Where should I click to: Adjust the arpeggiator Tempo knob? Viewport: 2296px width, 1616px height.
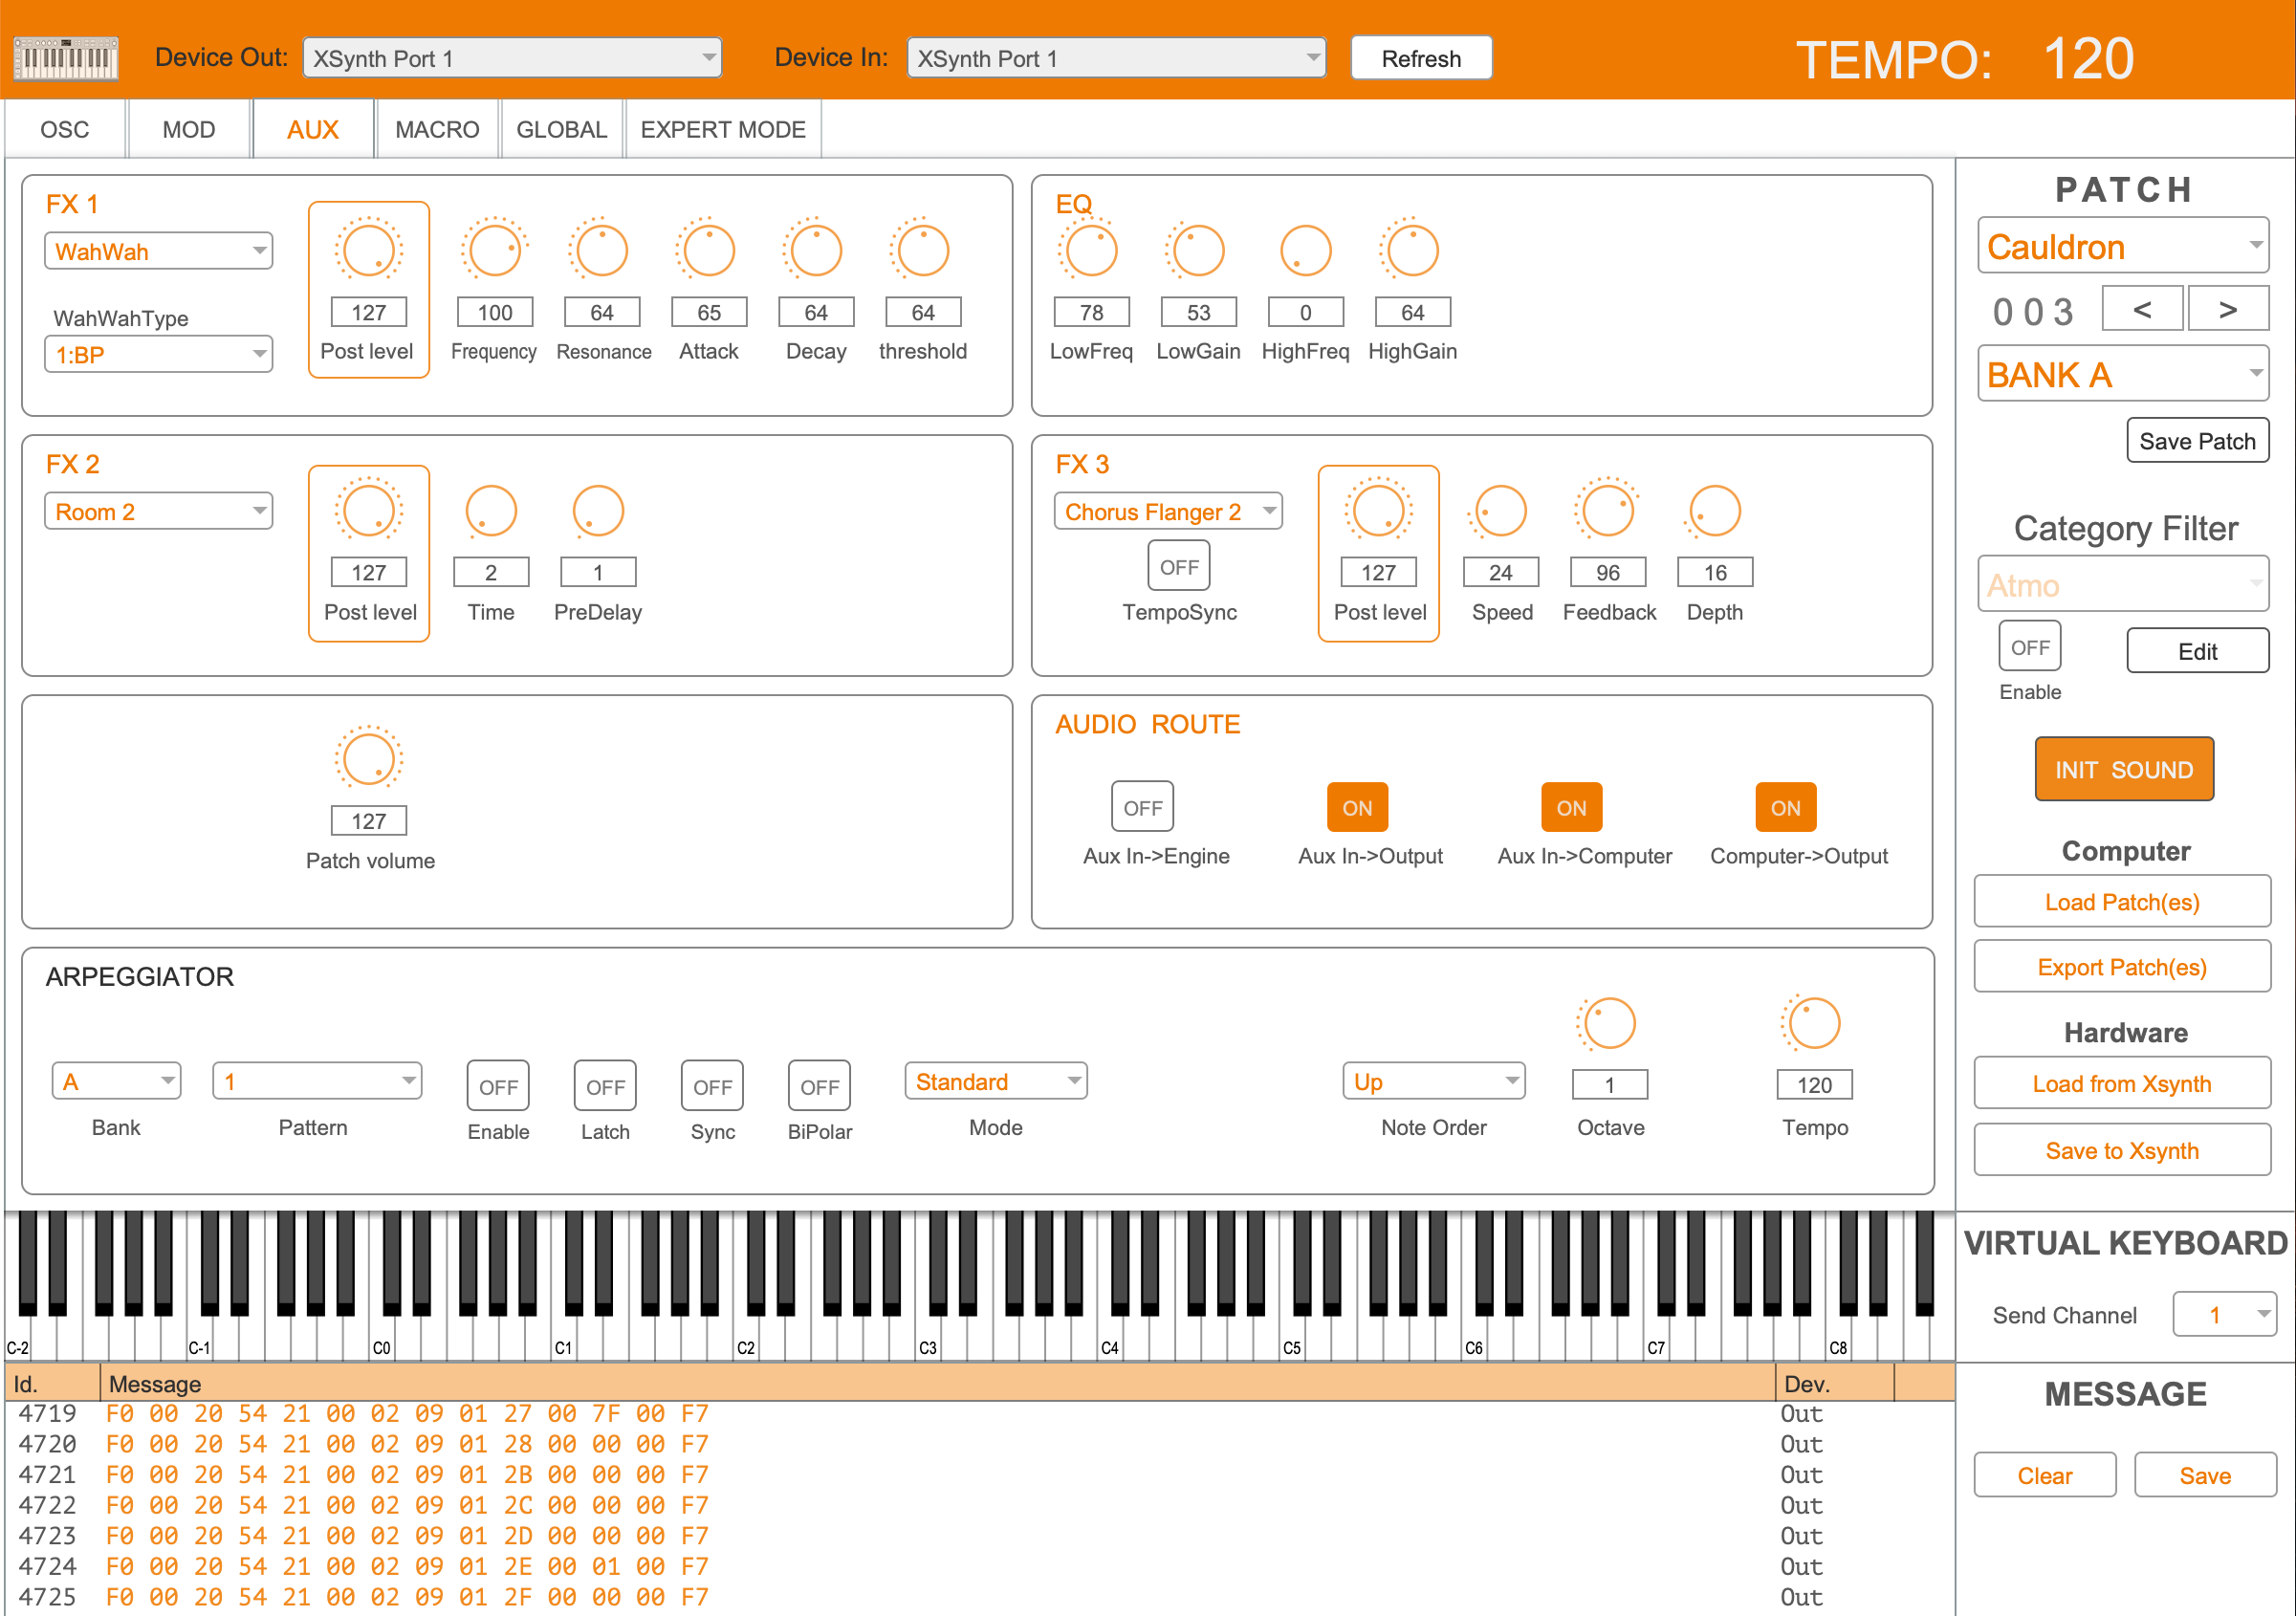1812,1022
